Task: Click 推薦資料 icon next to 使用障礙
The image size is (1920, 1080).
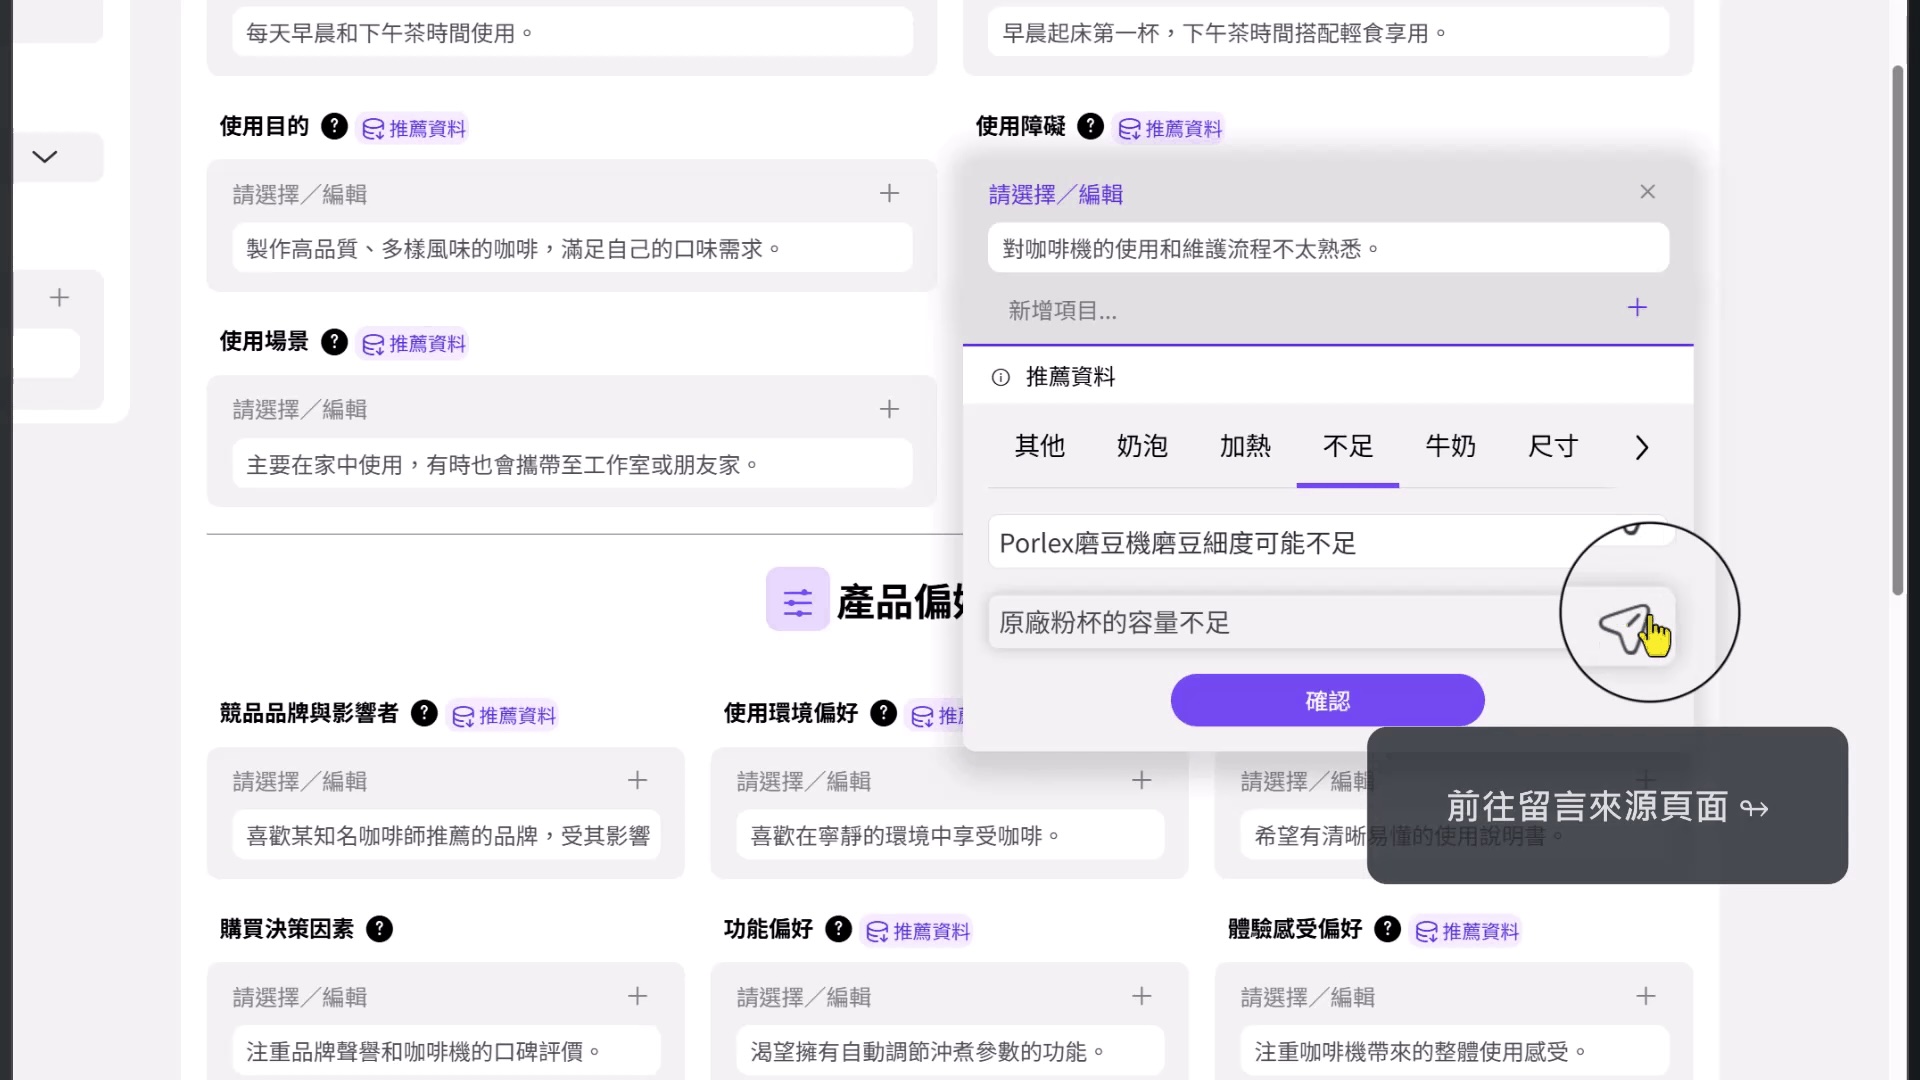Action: [x=1168, y=128]
